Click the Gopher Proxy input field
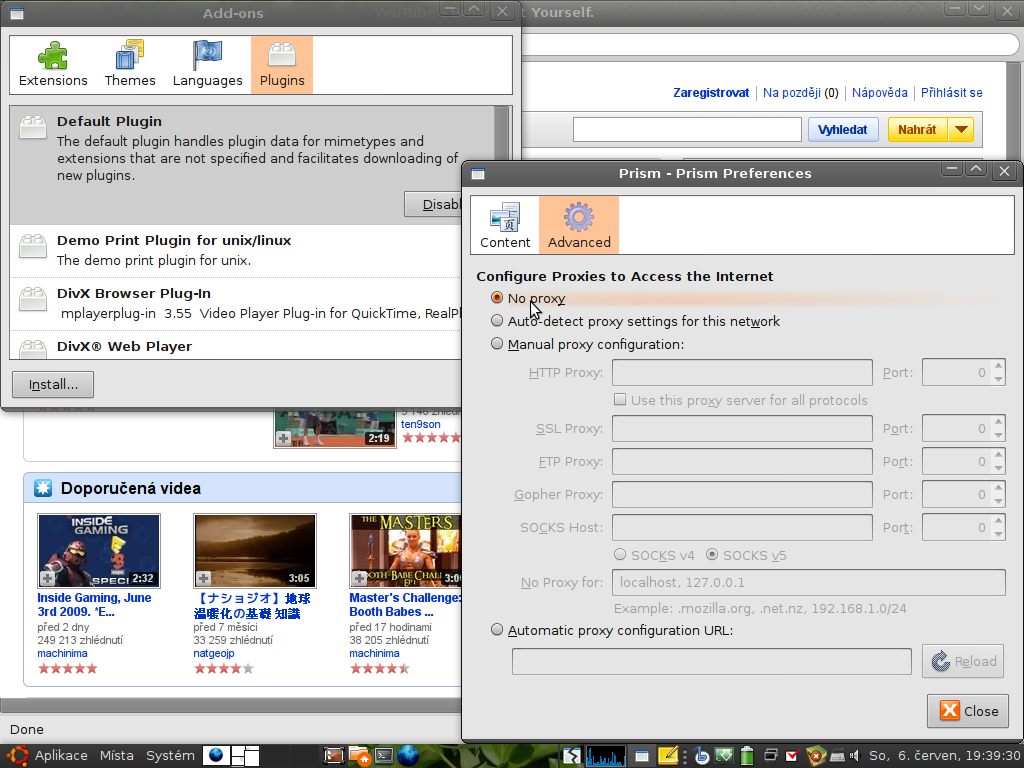This screenshot has height=768, width=1024. (742, 494)
